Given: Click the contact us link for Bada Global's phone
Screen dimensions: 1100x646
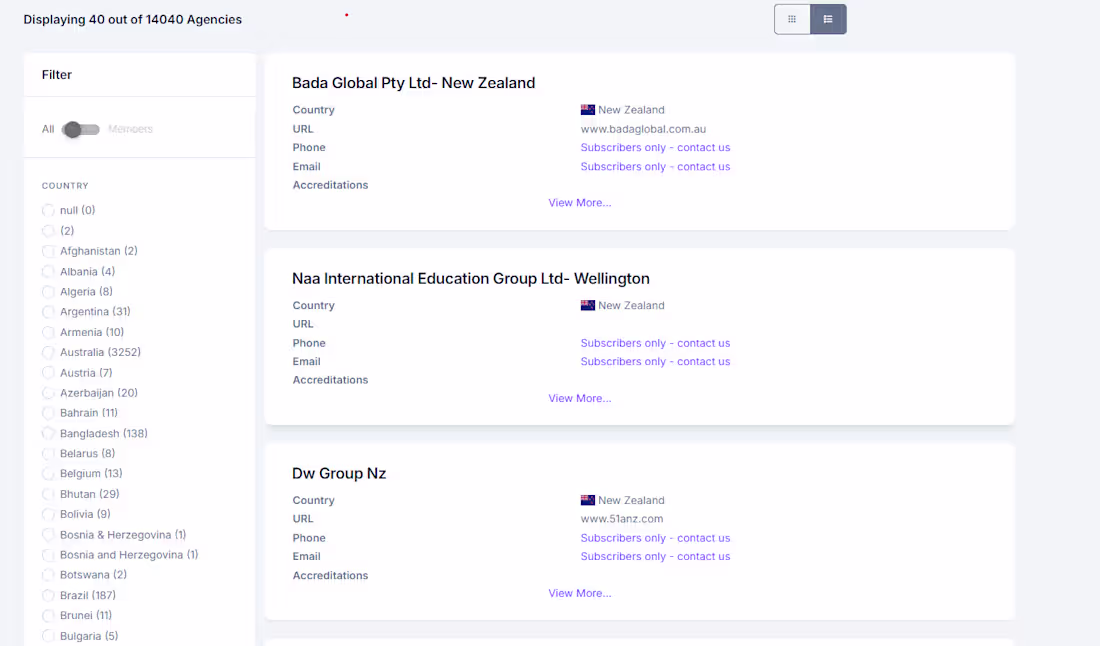Looking at the screenshot, I should tap(655, 147).
